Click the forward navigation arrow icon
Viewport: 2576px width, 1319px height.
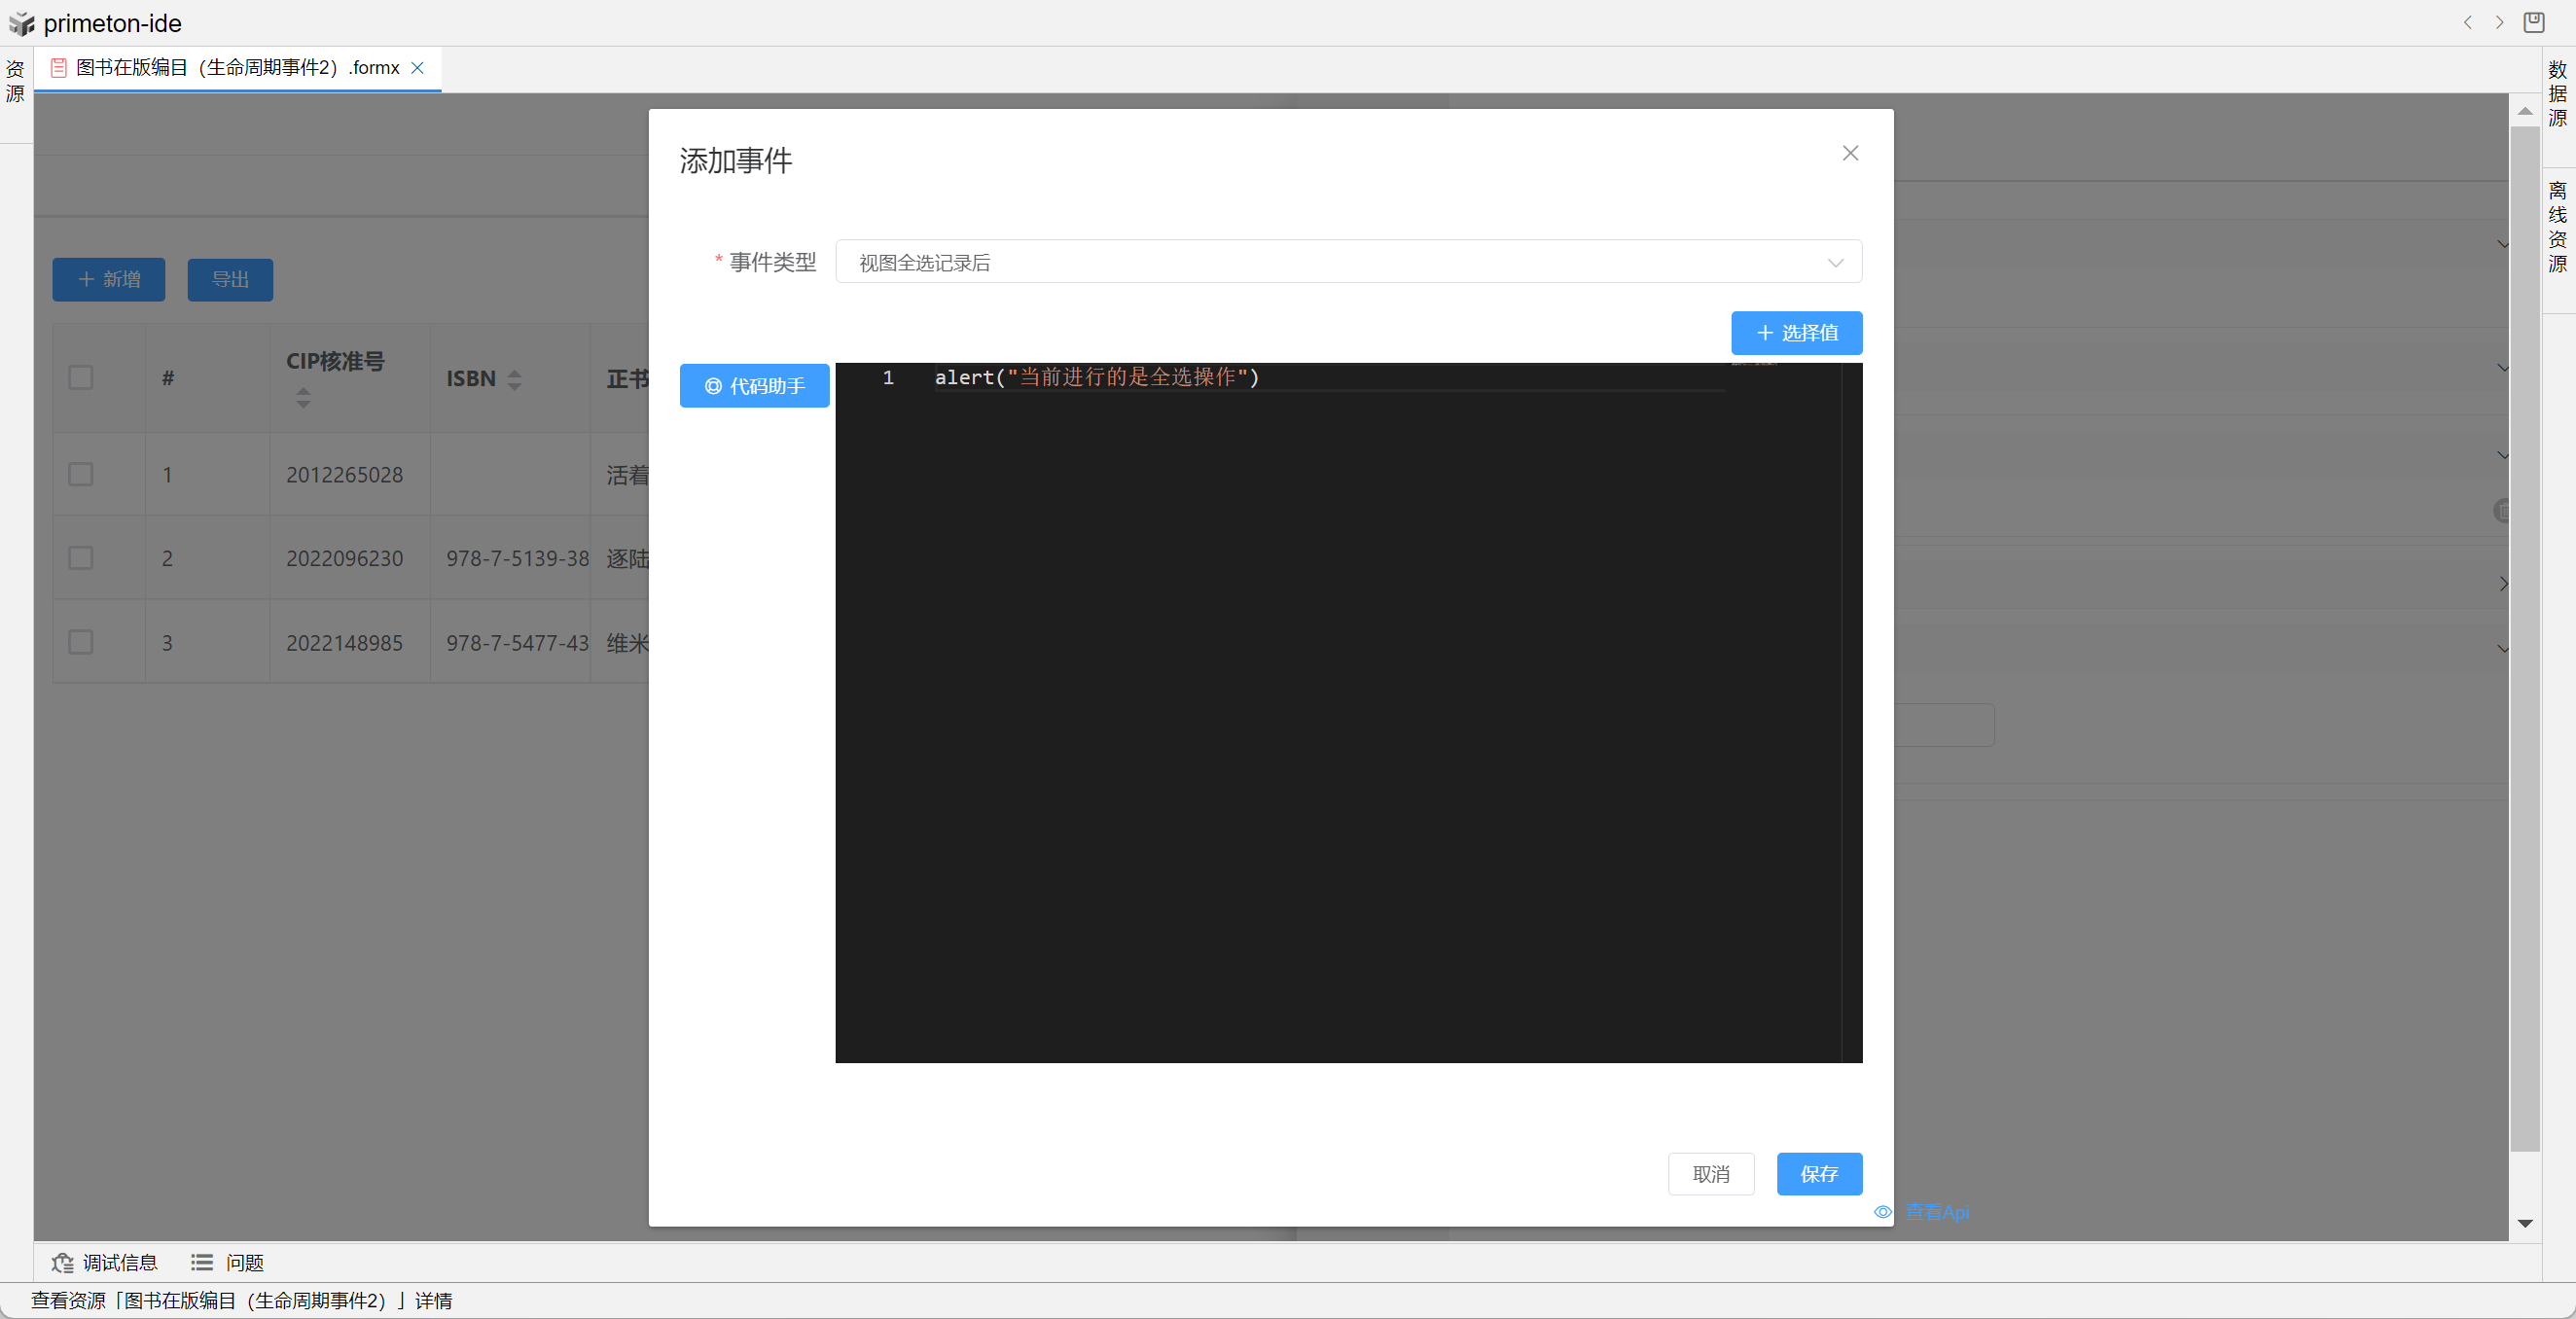(x=2499, y=22)
